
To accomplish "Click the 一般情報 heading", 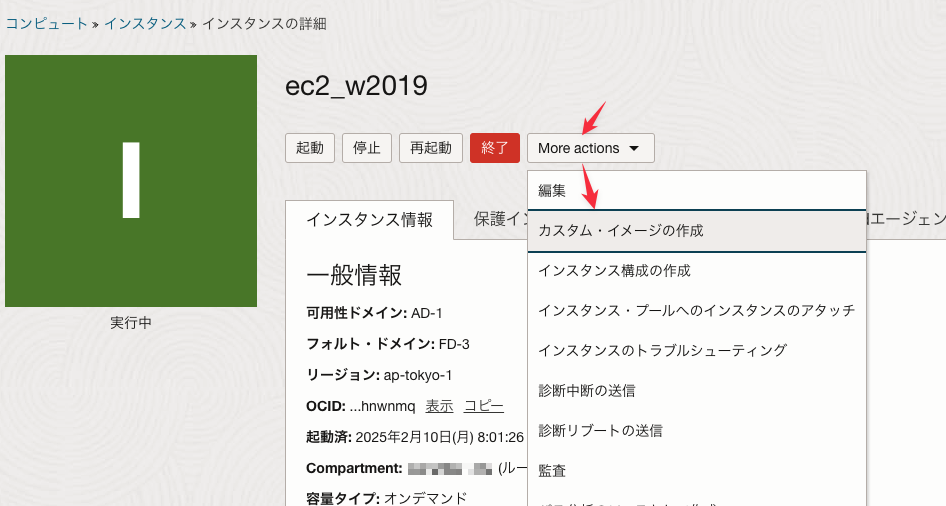I will (x=354, y=275).
